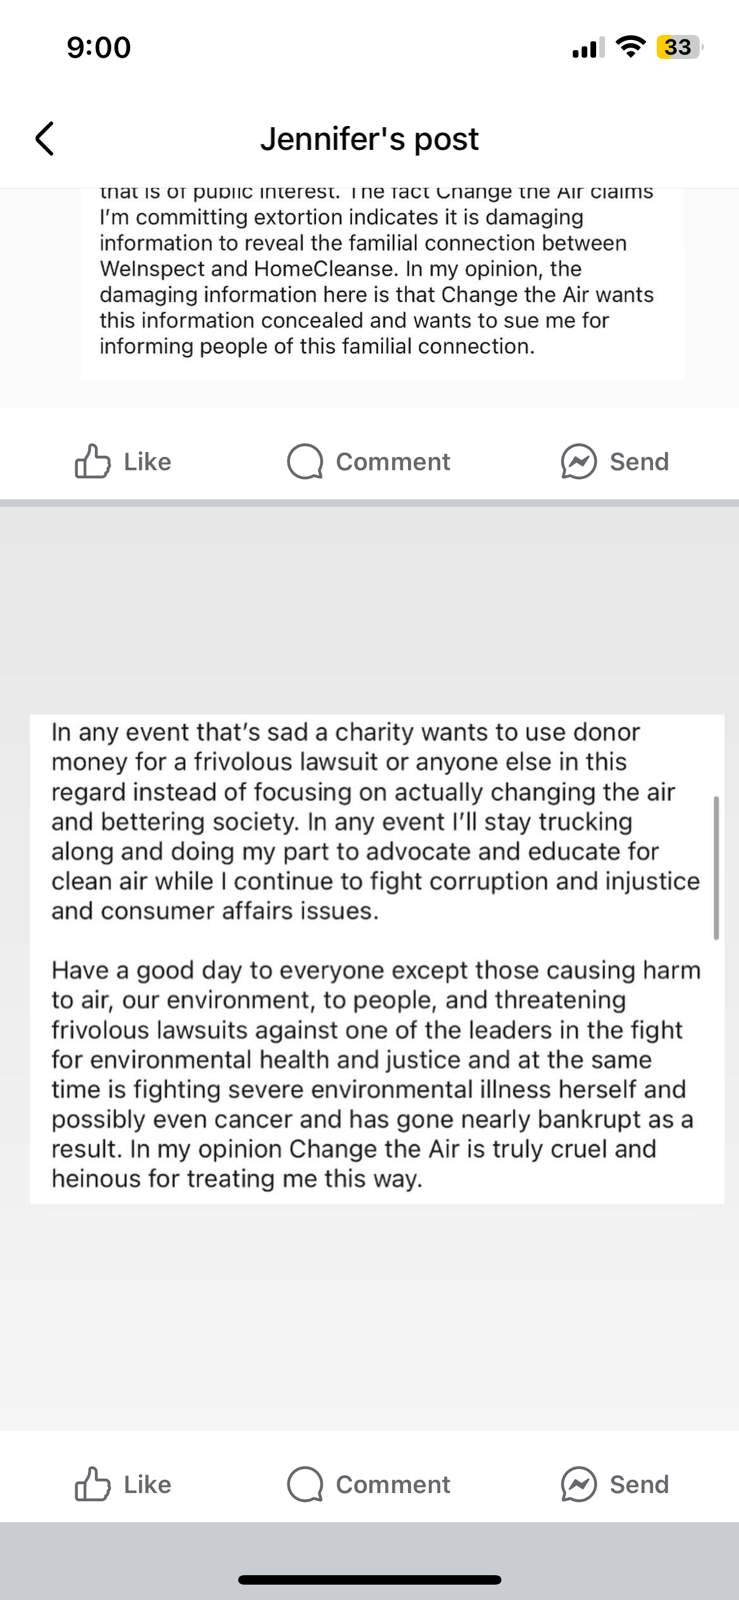
Task: Tap the thumbs-up icon under the extortion post text
Action: pyautogui.click(x=92, y=461)
